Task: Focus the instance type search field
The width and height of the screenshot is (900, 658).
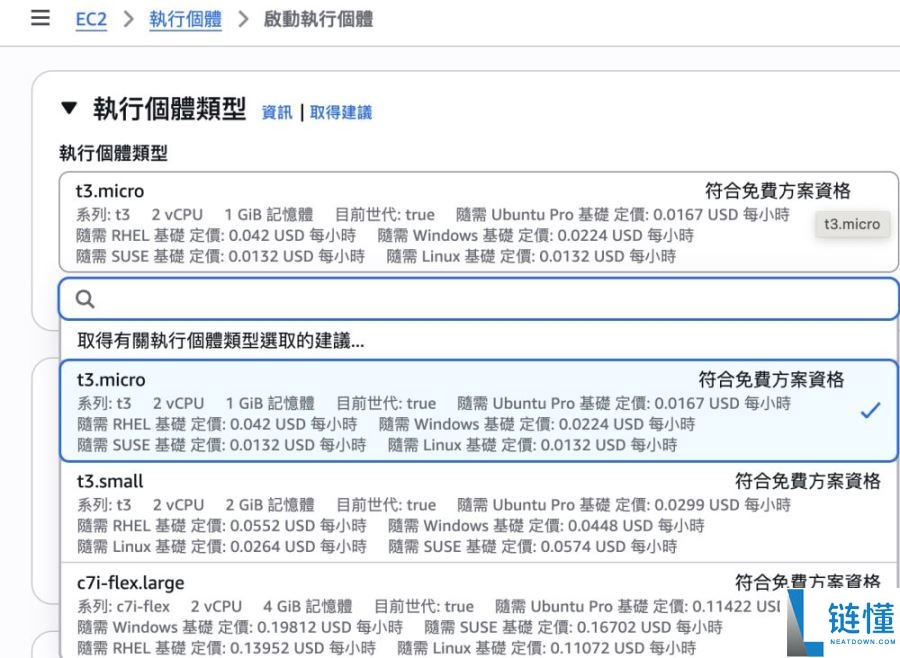Action: tap(478, 299)
